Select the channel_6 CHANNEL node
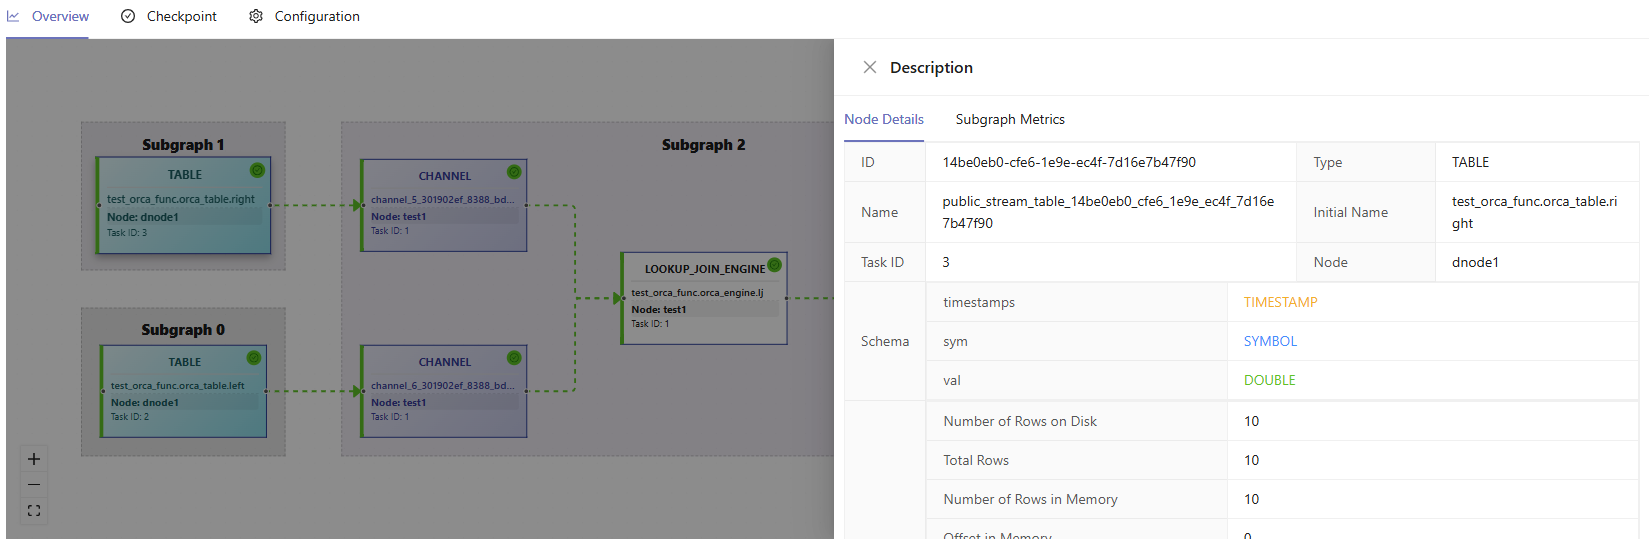The height and width of the screenshot is (548, 1649). click(444, 392)
